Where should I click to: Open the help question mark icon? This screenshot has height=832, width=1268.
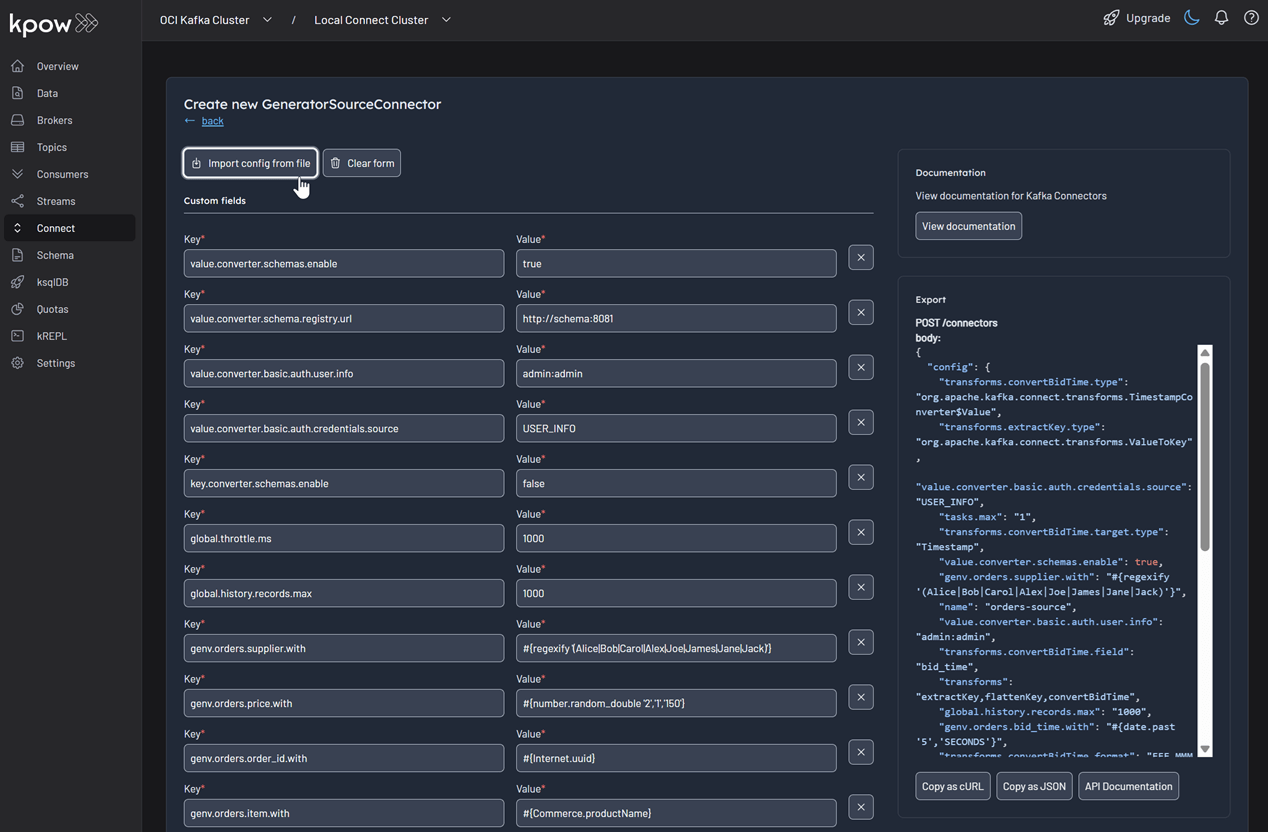(1251, 18)
